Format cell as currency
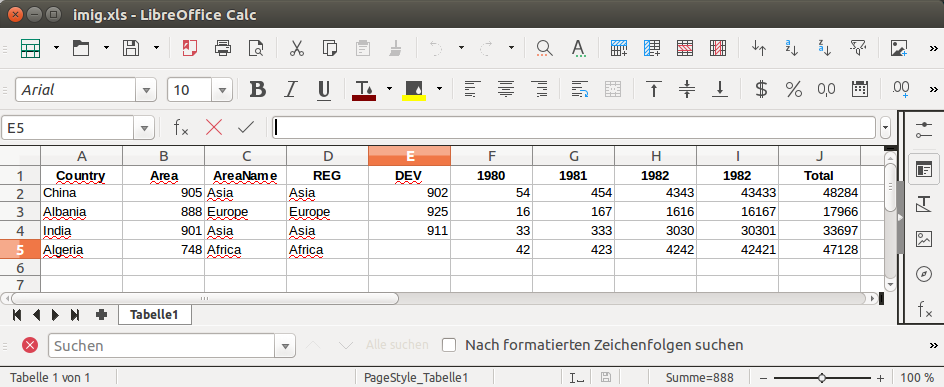 click(x=761, y=90)
